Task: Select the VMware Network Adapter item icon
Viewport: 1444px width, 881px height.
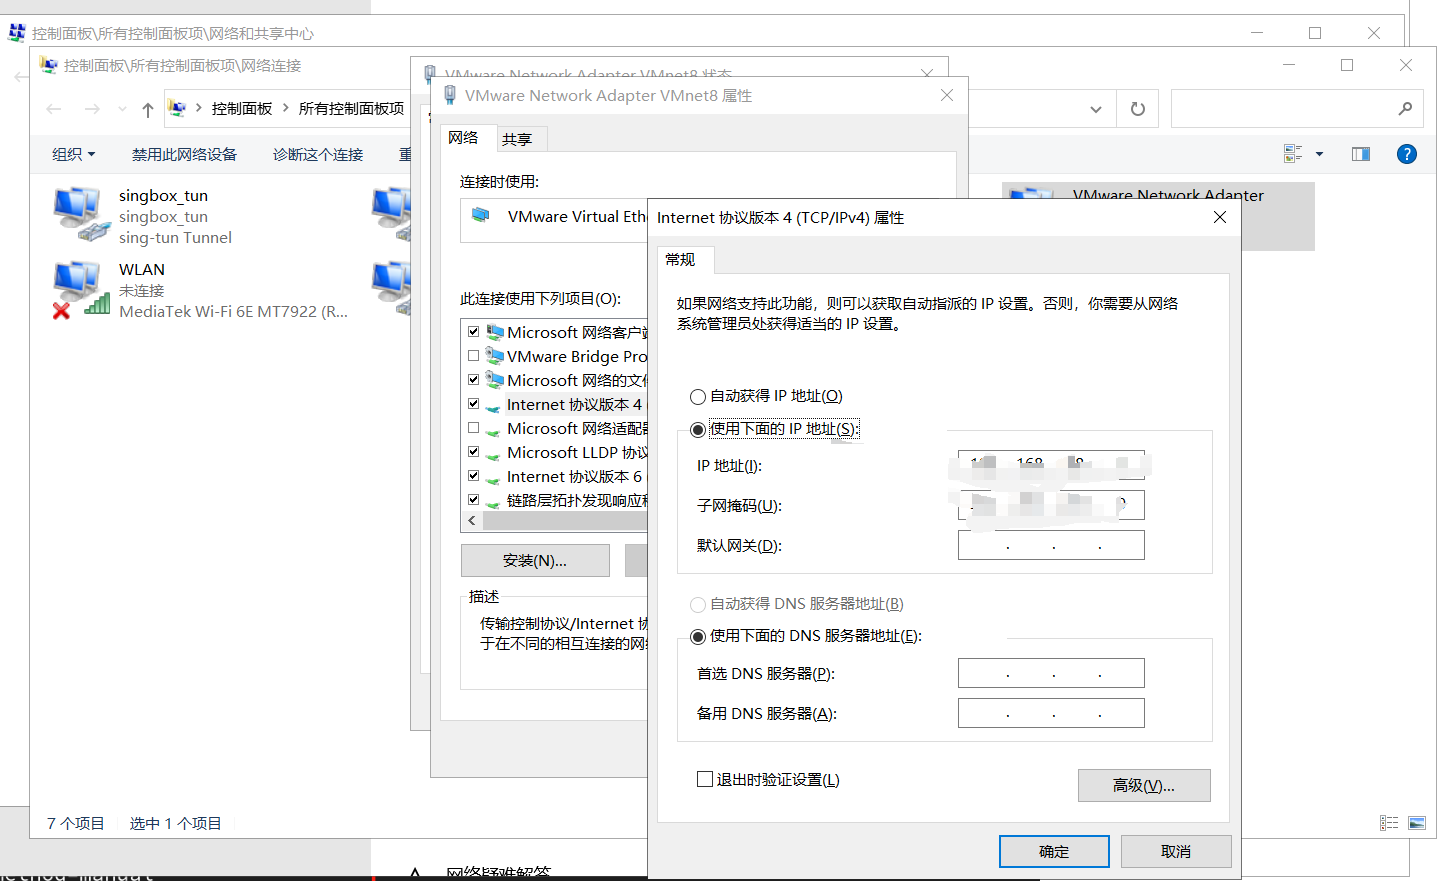Action: [x=1032, y=194]
